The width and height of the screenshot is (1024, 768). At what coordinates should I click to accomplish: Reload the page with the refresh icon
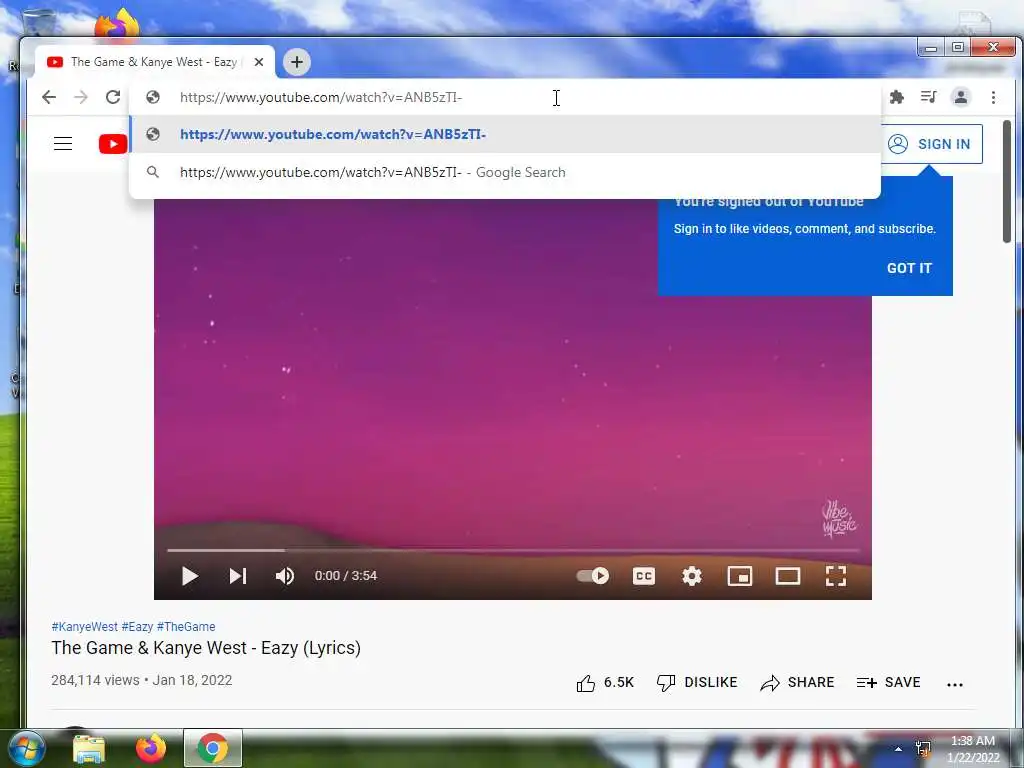(113, 97)
